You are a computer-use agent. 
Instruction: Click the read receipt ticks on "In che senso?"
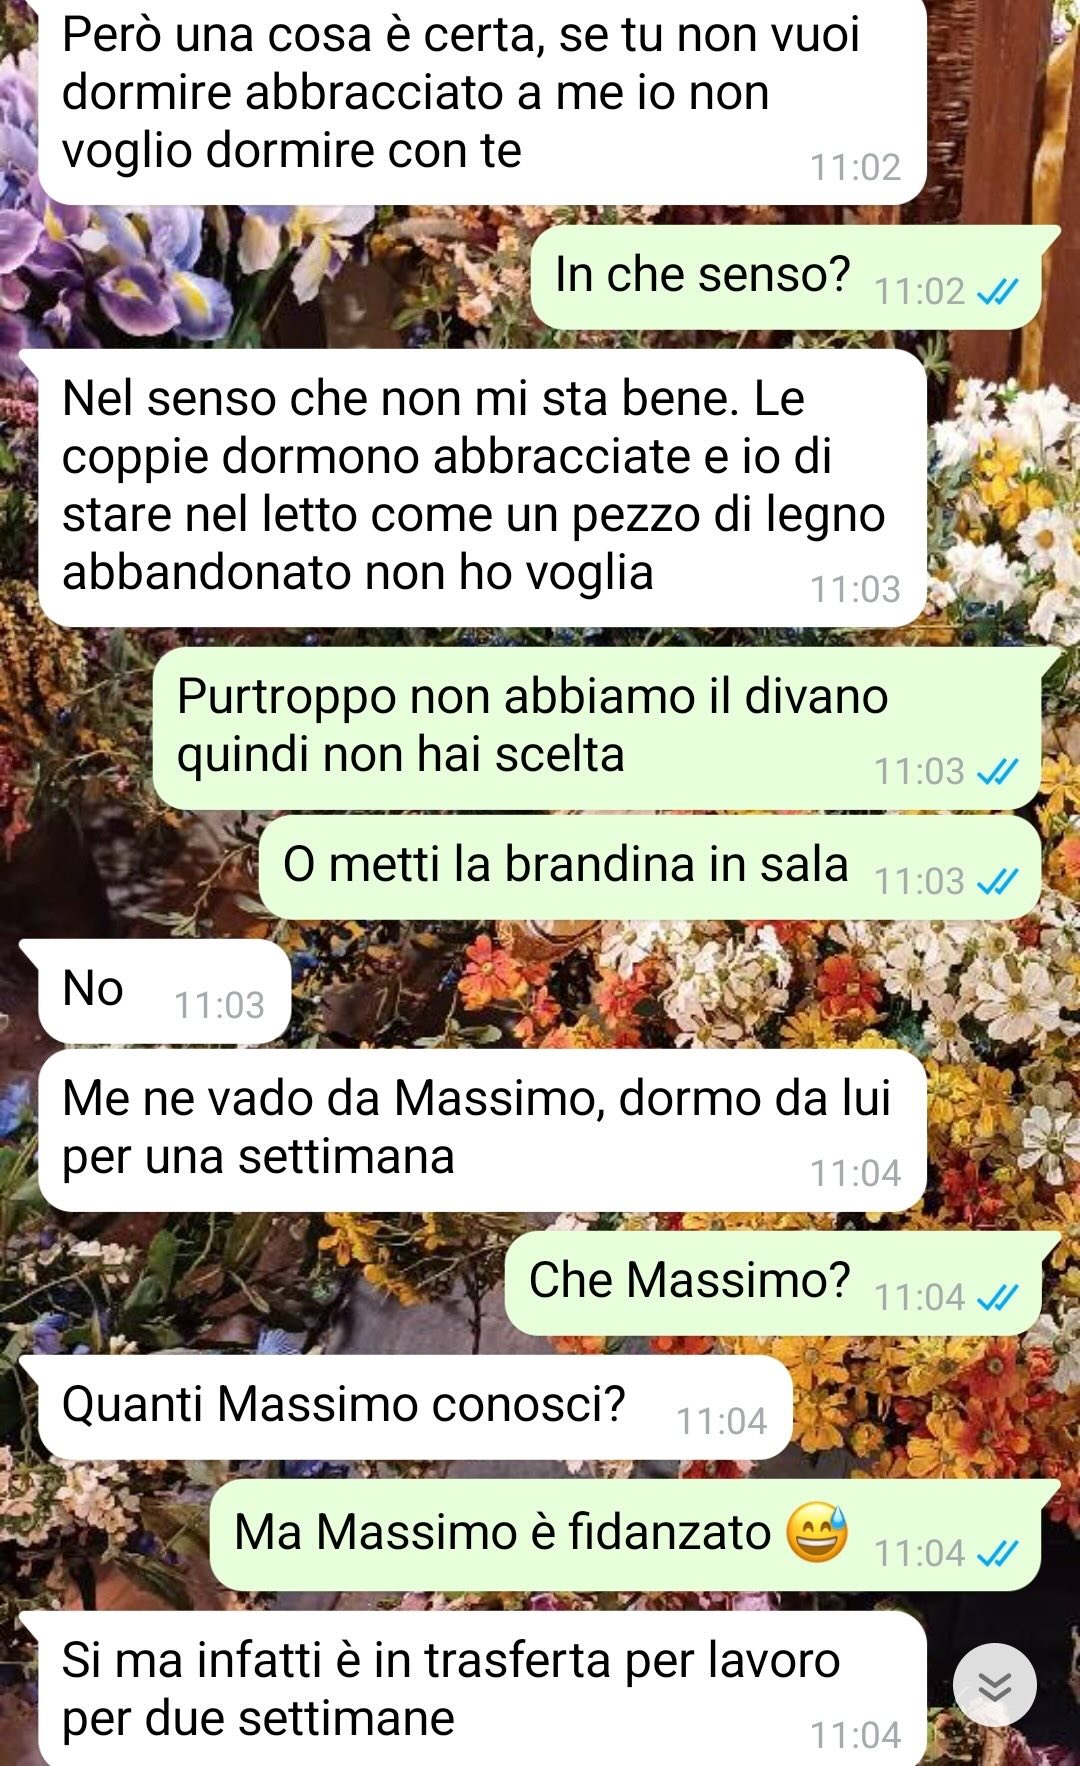tap(997, 291)
